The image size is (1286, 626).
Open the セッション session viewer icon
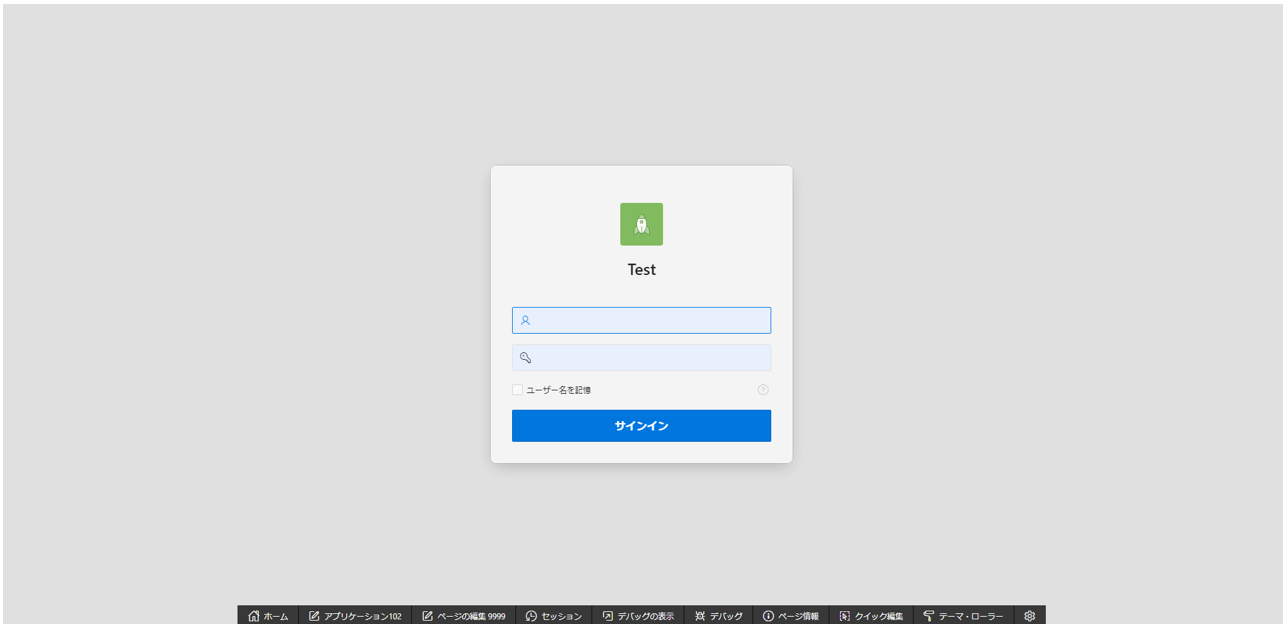[x=530, y=615]
